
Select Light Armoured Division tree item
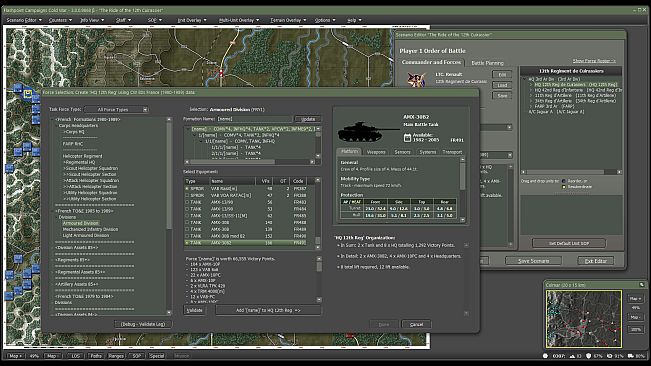click(x=86, y=235)
